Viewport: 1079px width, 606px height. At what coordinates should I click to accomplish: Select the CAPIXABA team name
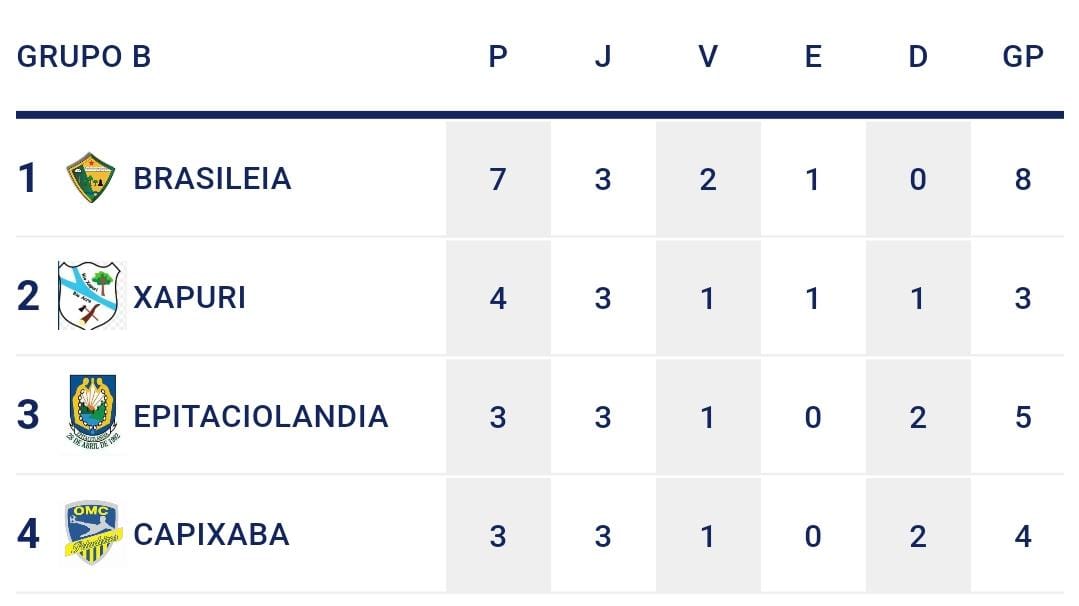[211, 534]
